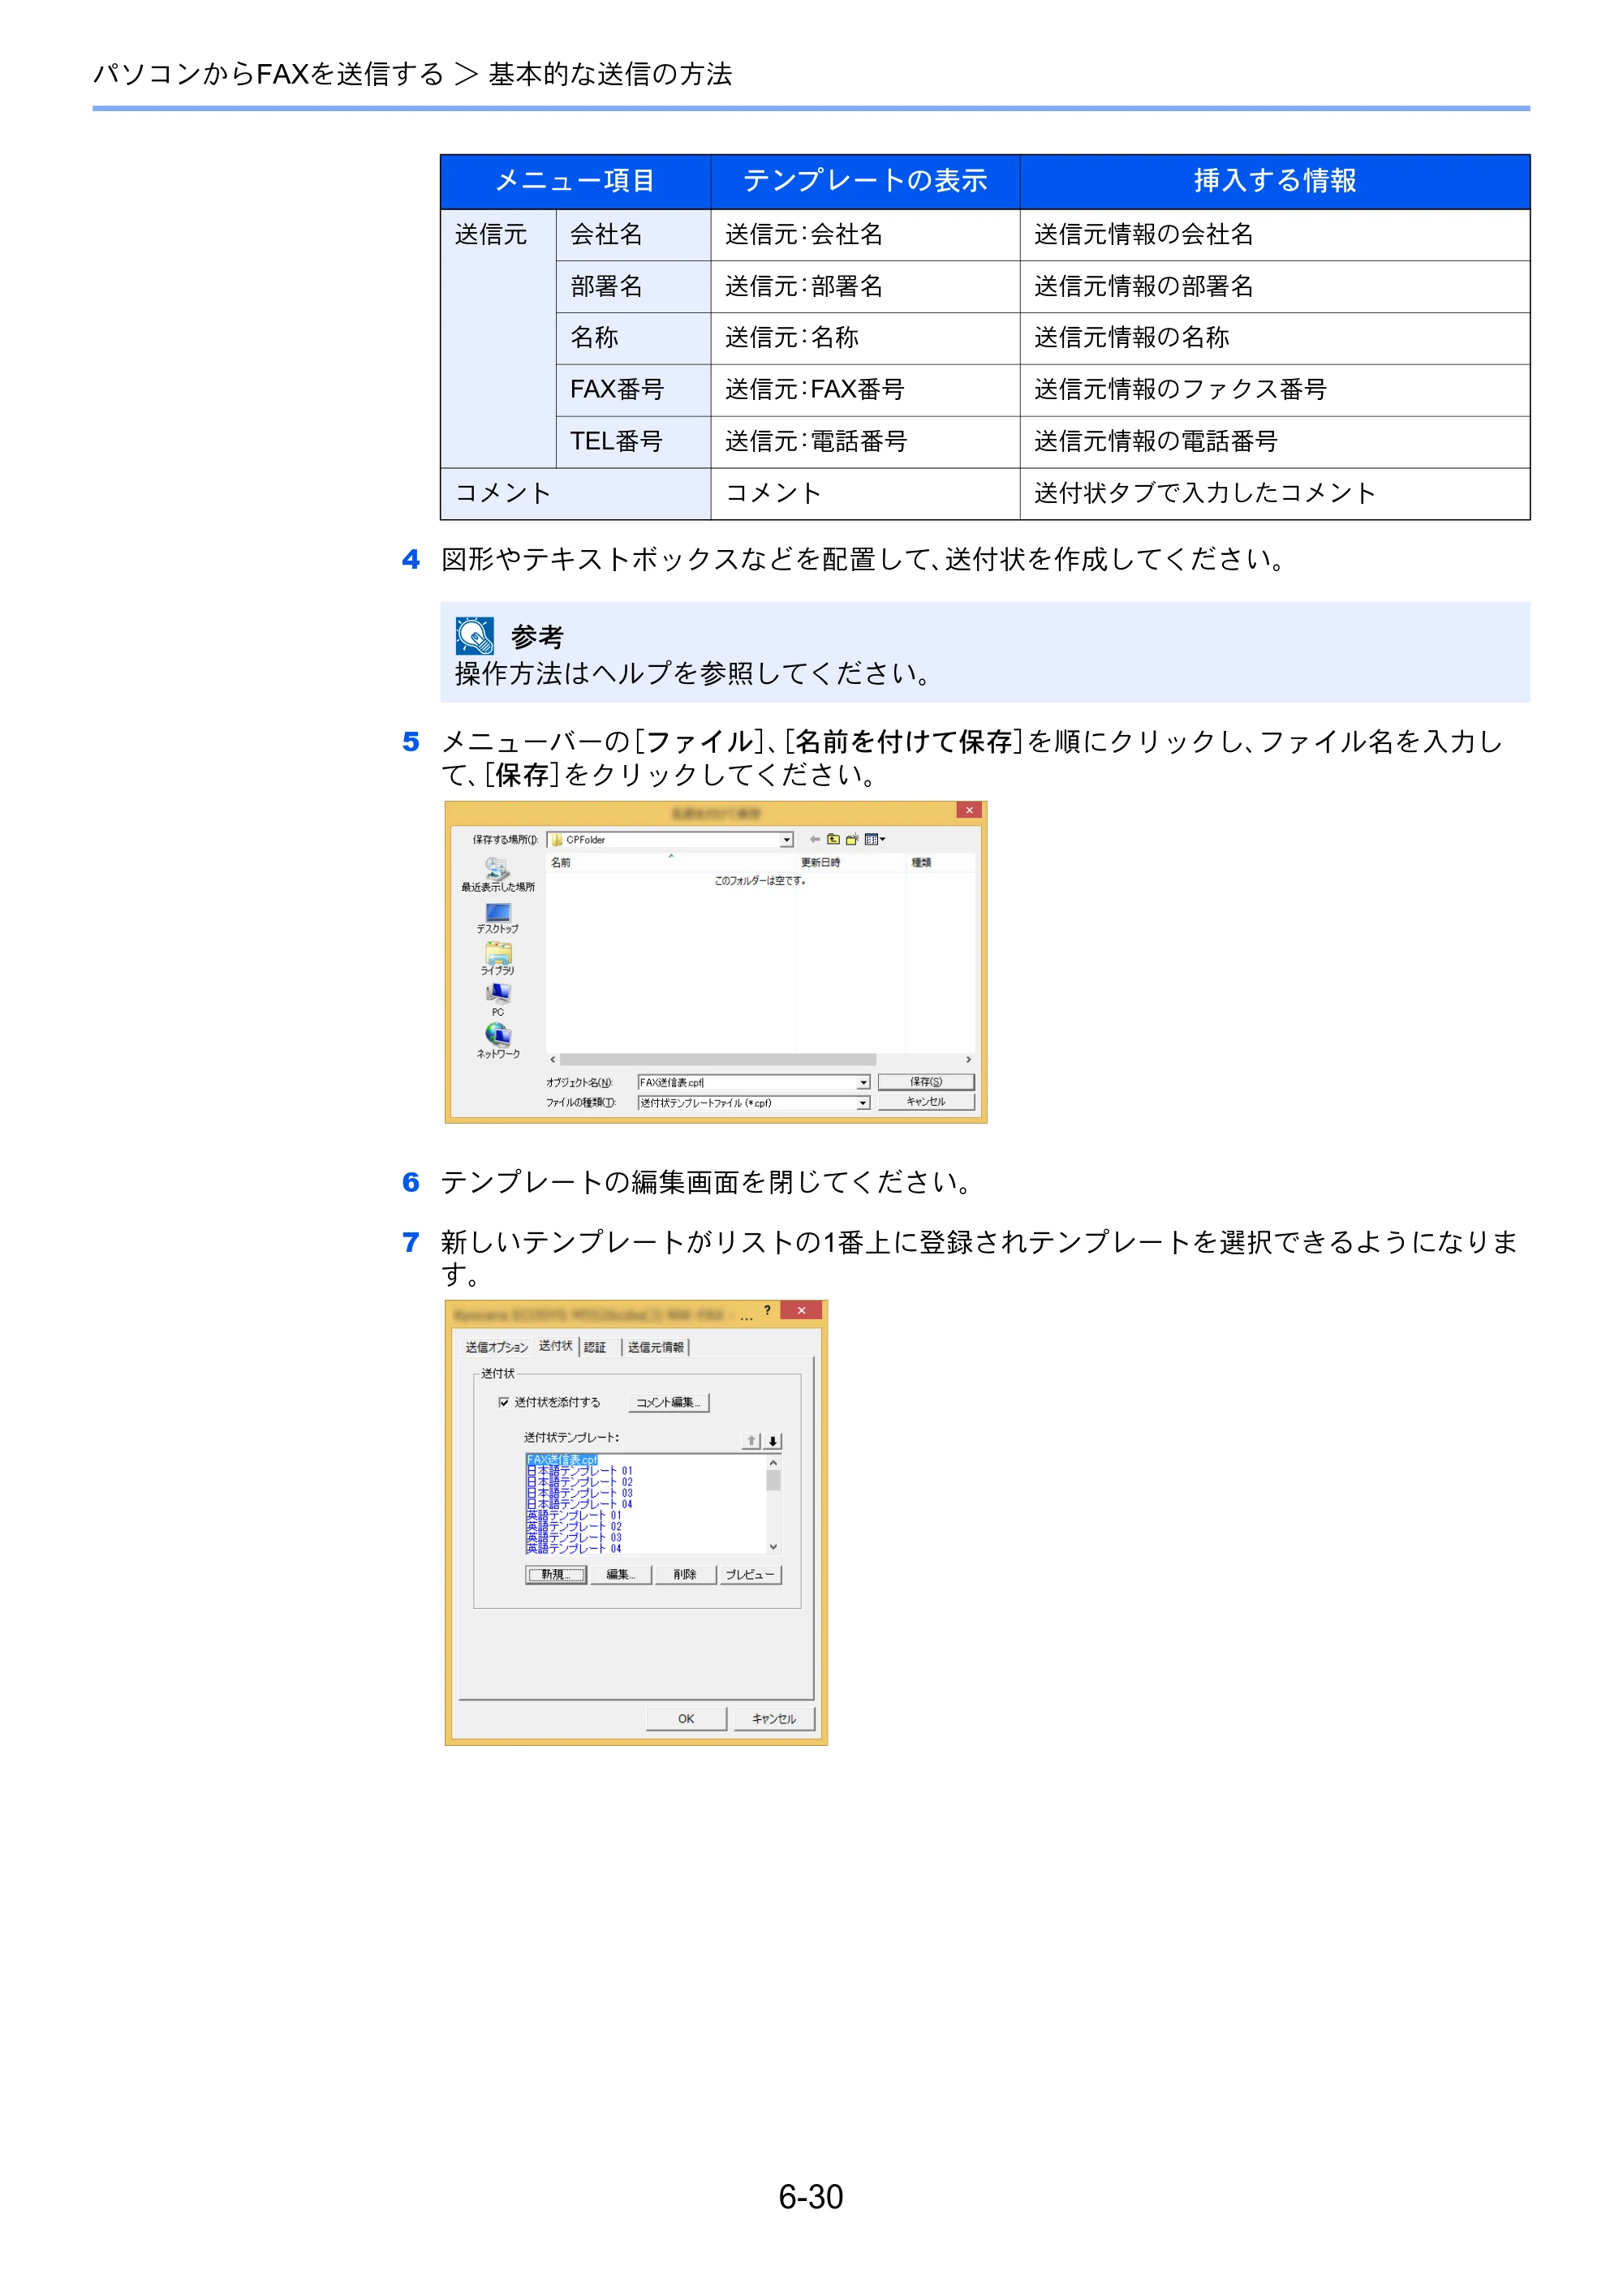Click the up-one-level folder icon

click(x=833, y=839)
